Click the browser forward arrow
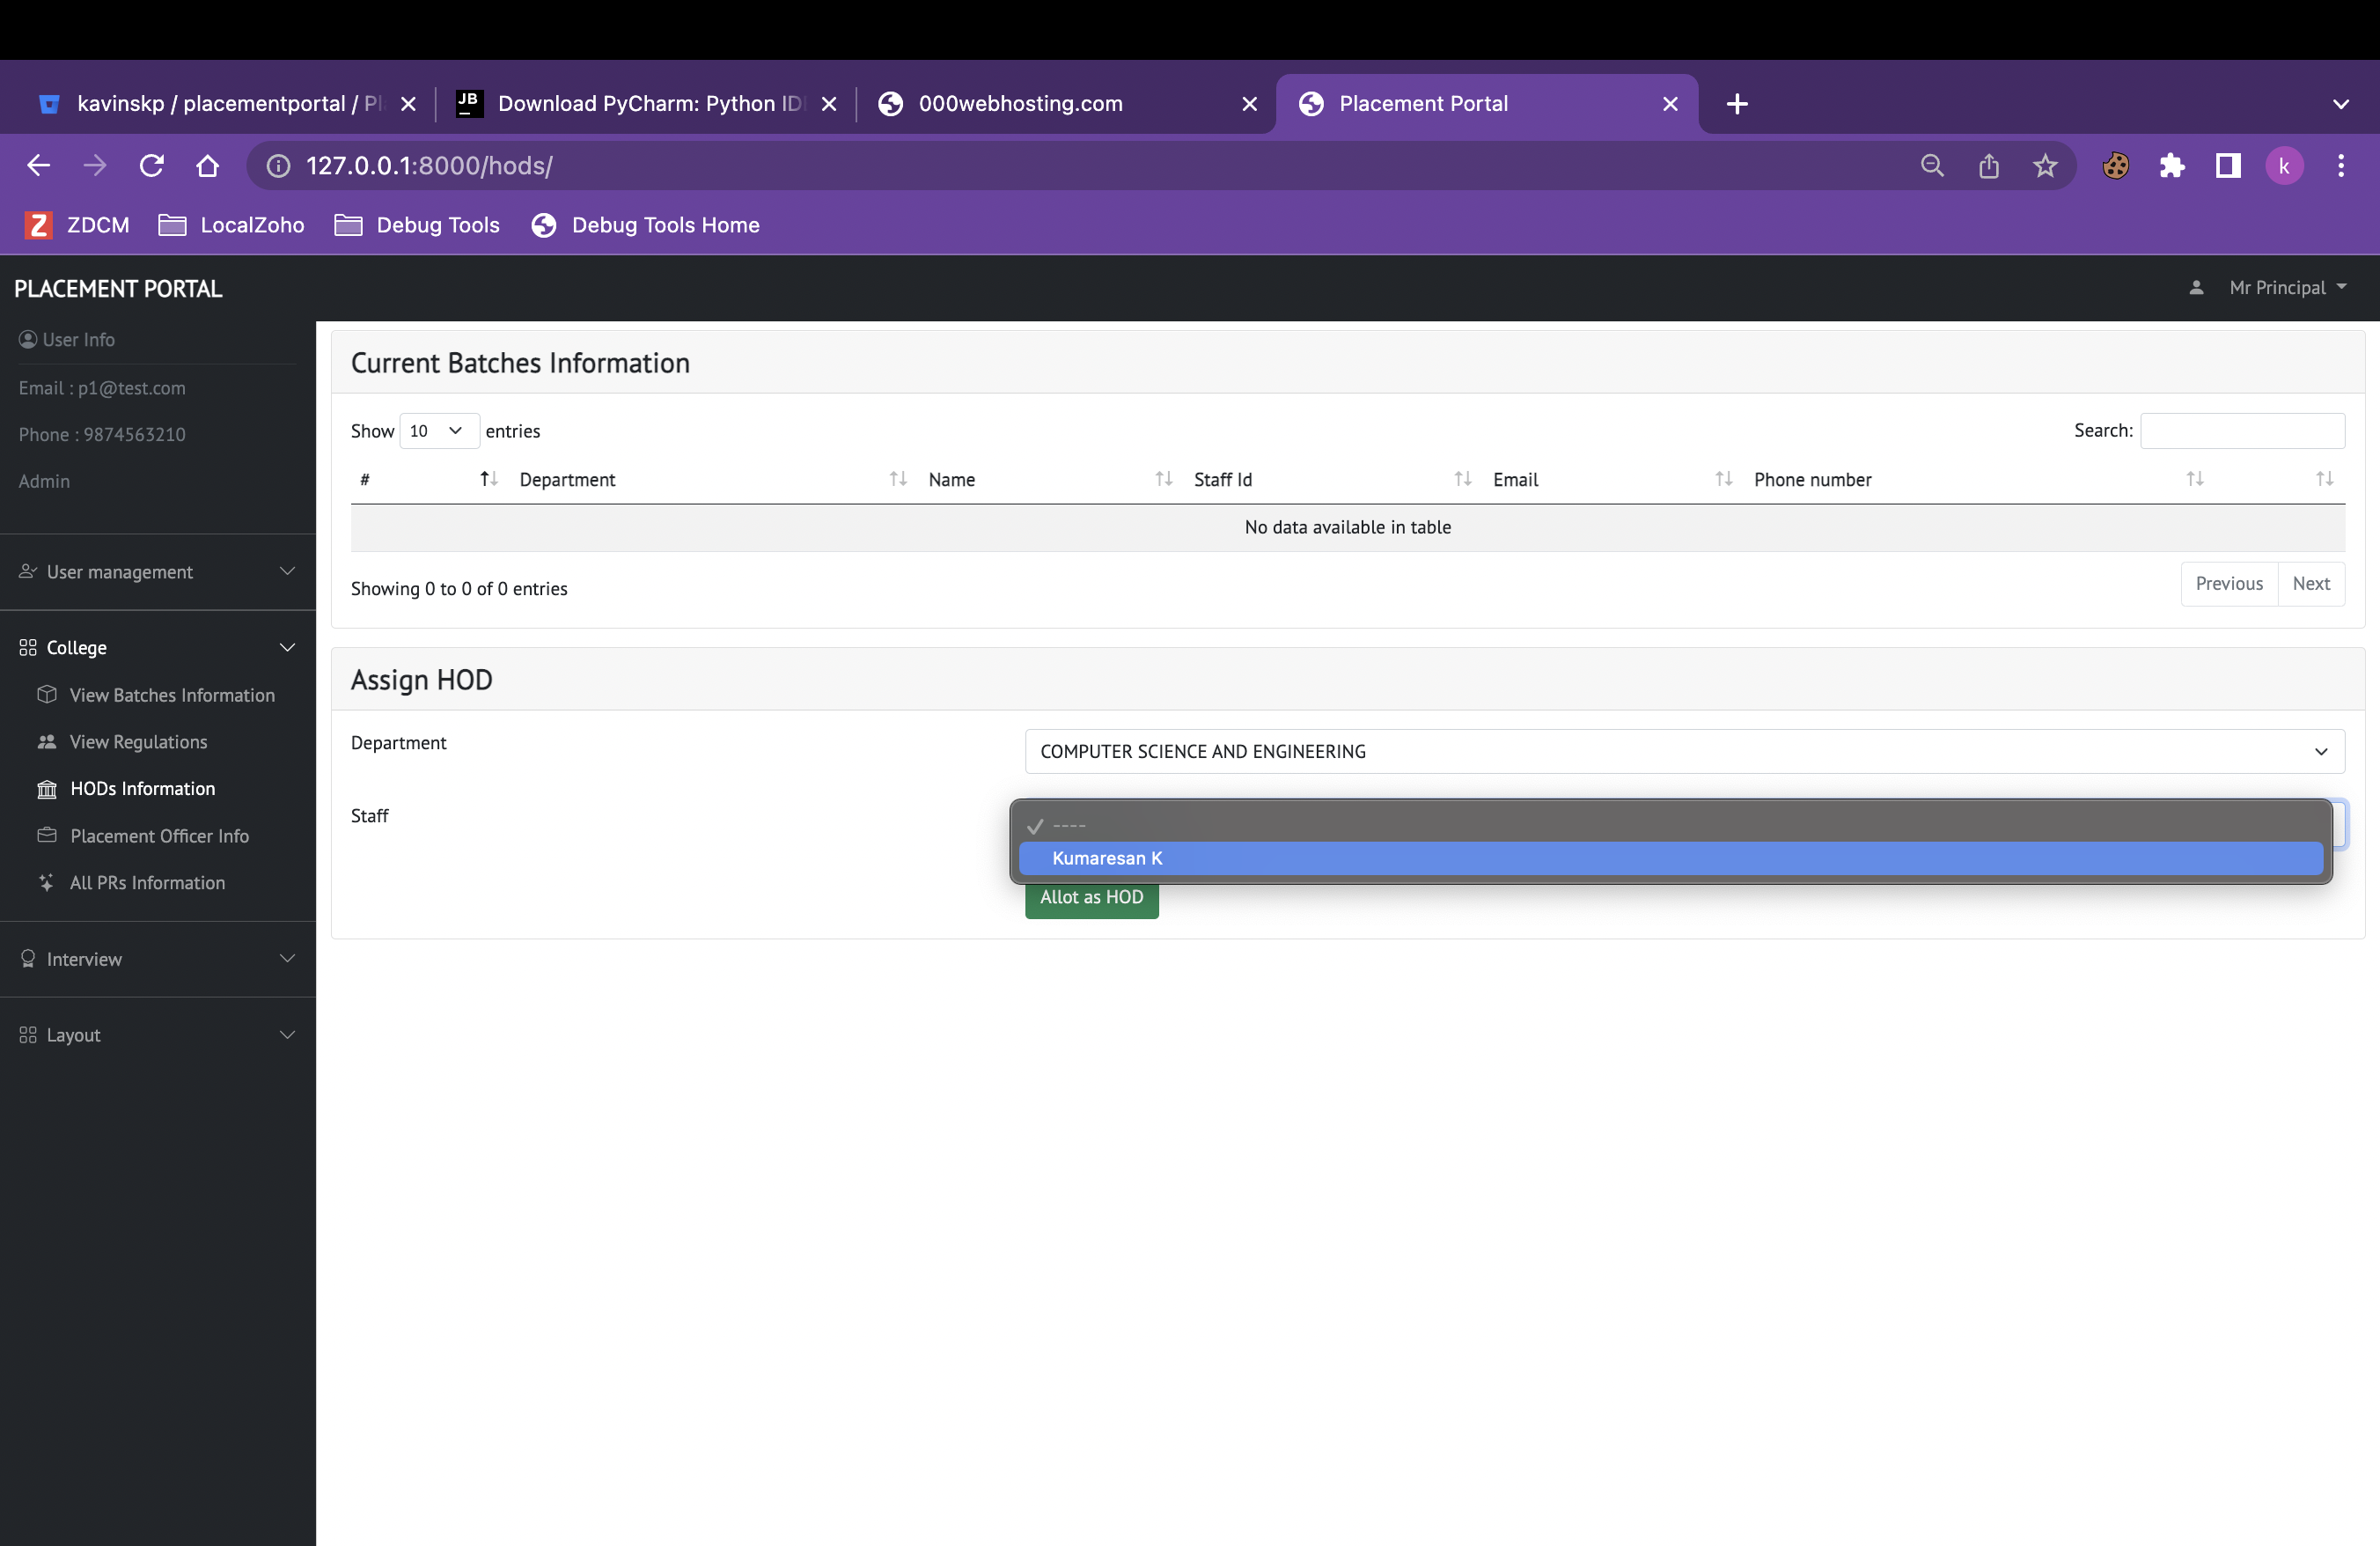The width and height of the screenshot is (2380, 1546). pyautogui.click(x=95, y=165)
